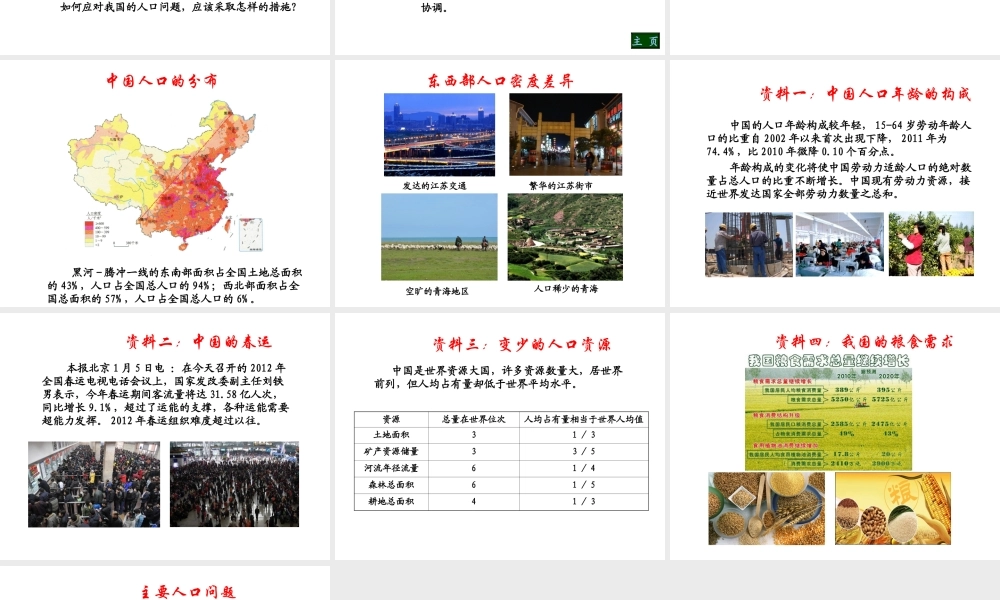Click the corn and 粮 character photo
The image size is (1000, 600).
(x=893, y=508)
